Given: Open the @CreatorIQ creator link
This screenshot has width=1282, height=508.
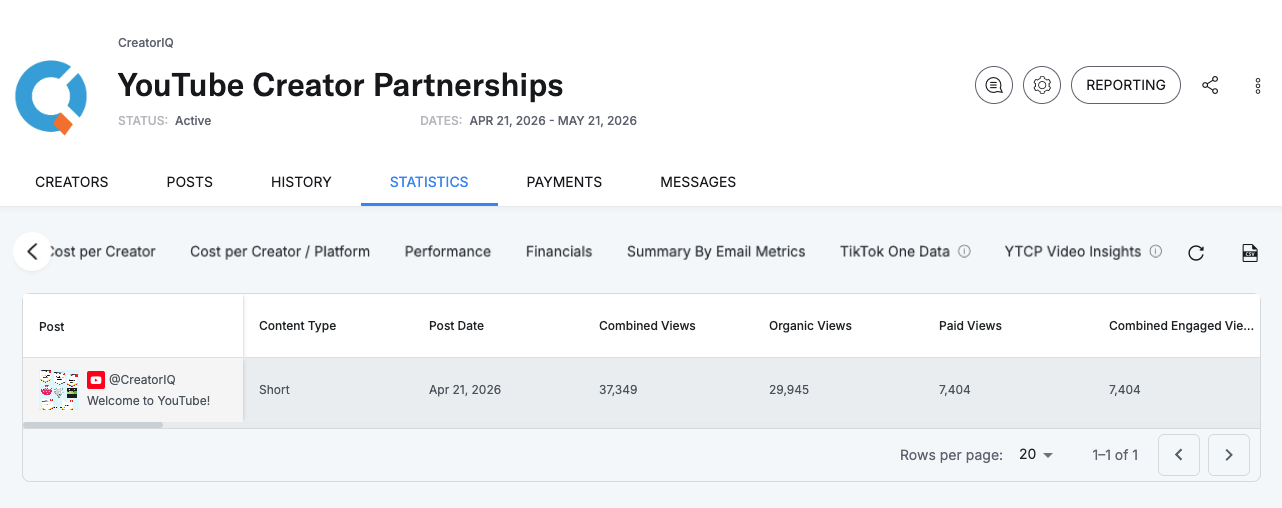Looking at the screenshot, I should [142, 380].
